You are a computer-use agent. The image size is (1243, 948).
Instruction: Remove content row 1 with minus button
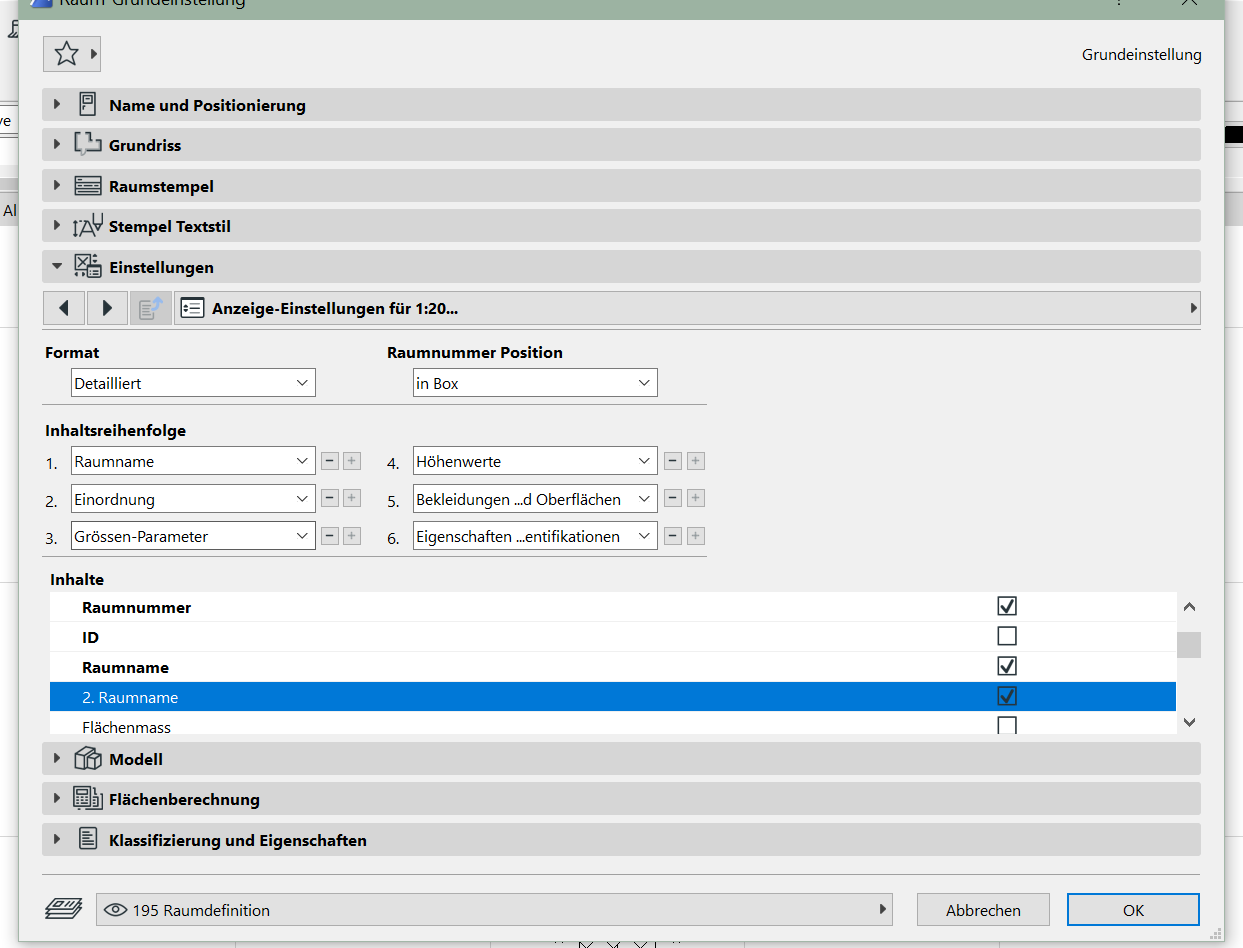click(330, 461)
